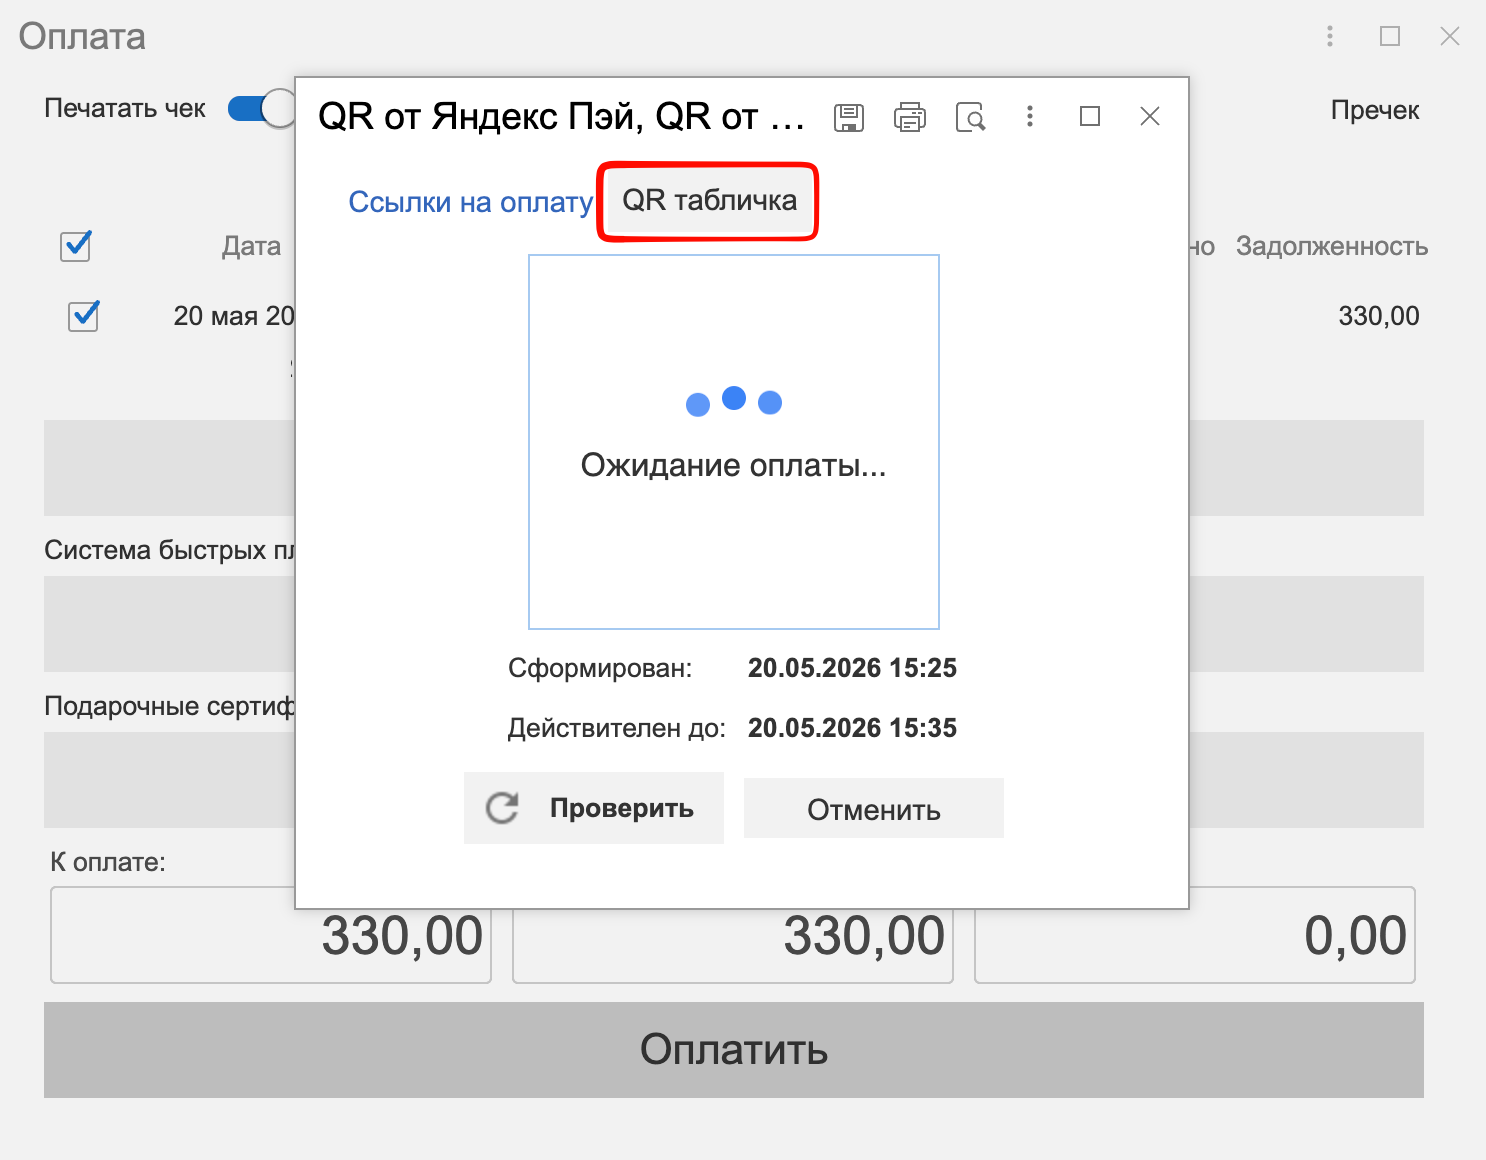Maximize the Оплата window
The image size is (1486, 1160).
[x=1390, y=36]
